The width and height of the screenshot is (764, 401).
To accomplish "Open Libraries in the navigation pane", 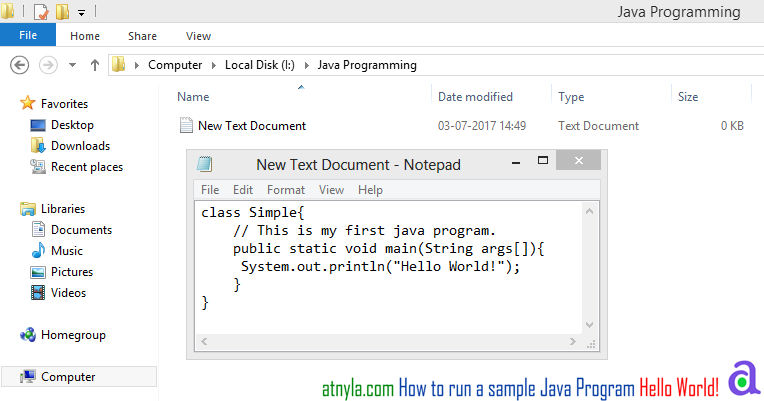I will (63, 209).
